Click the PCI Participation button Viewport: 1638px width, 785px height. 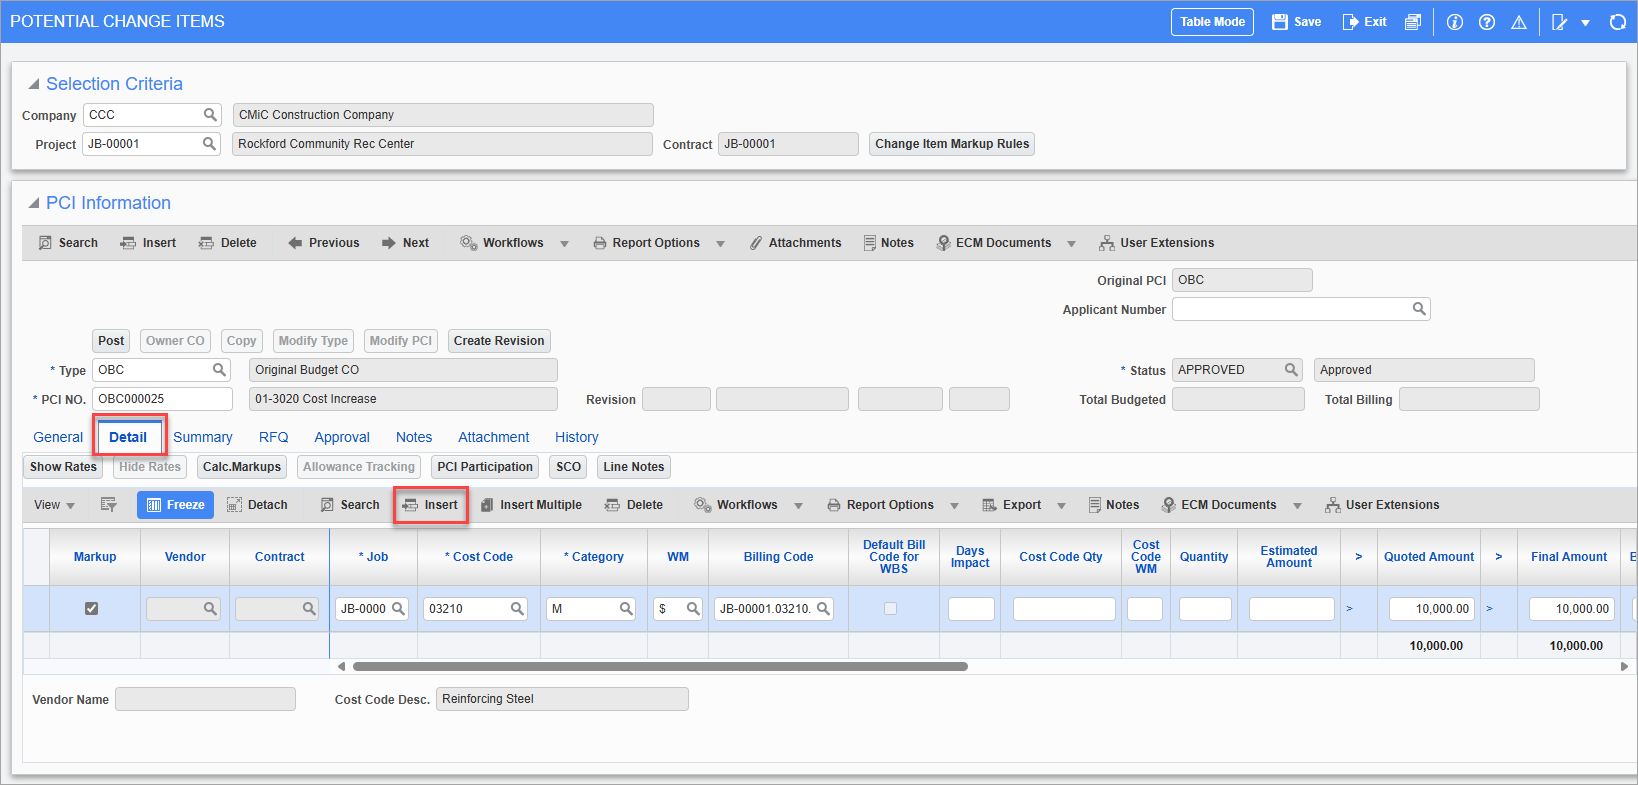pos(485,467)
